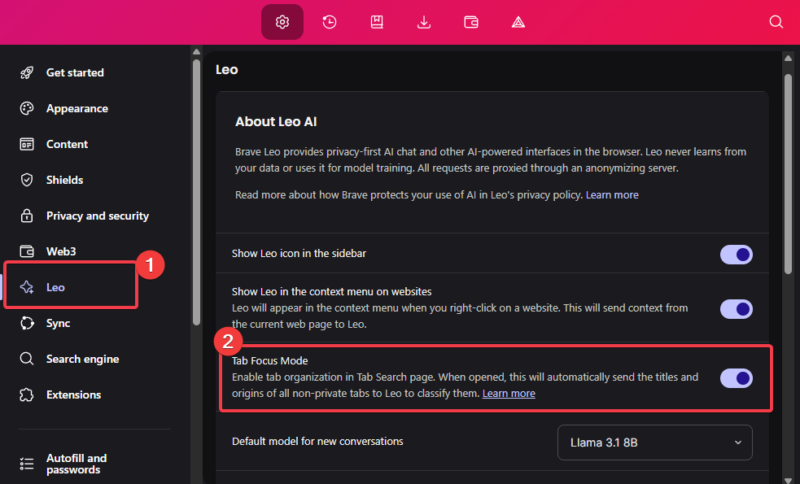Click the main panel scroll up arrow
The image size is (800, 484).
click(788, 58)
